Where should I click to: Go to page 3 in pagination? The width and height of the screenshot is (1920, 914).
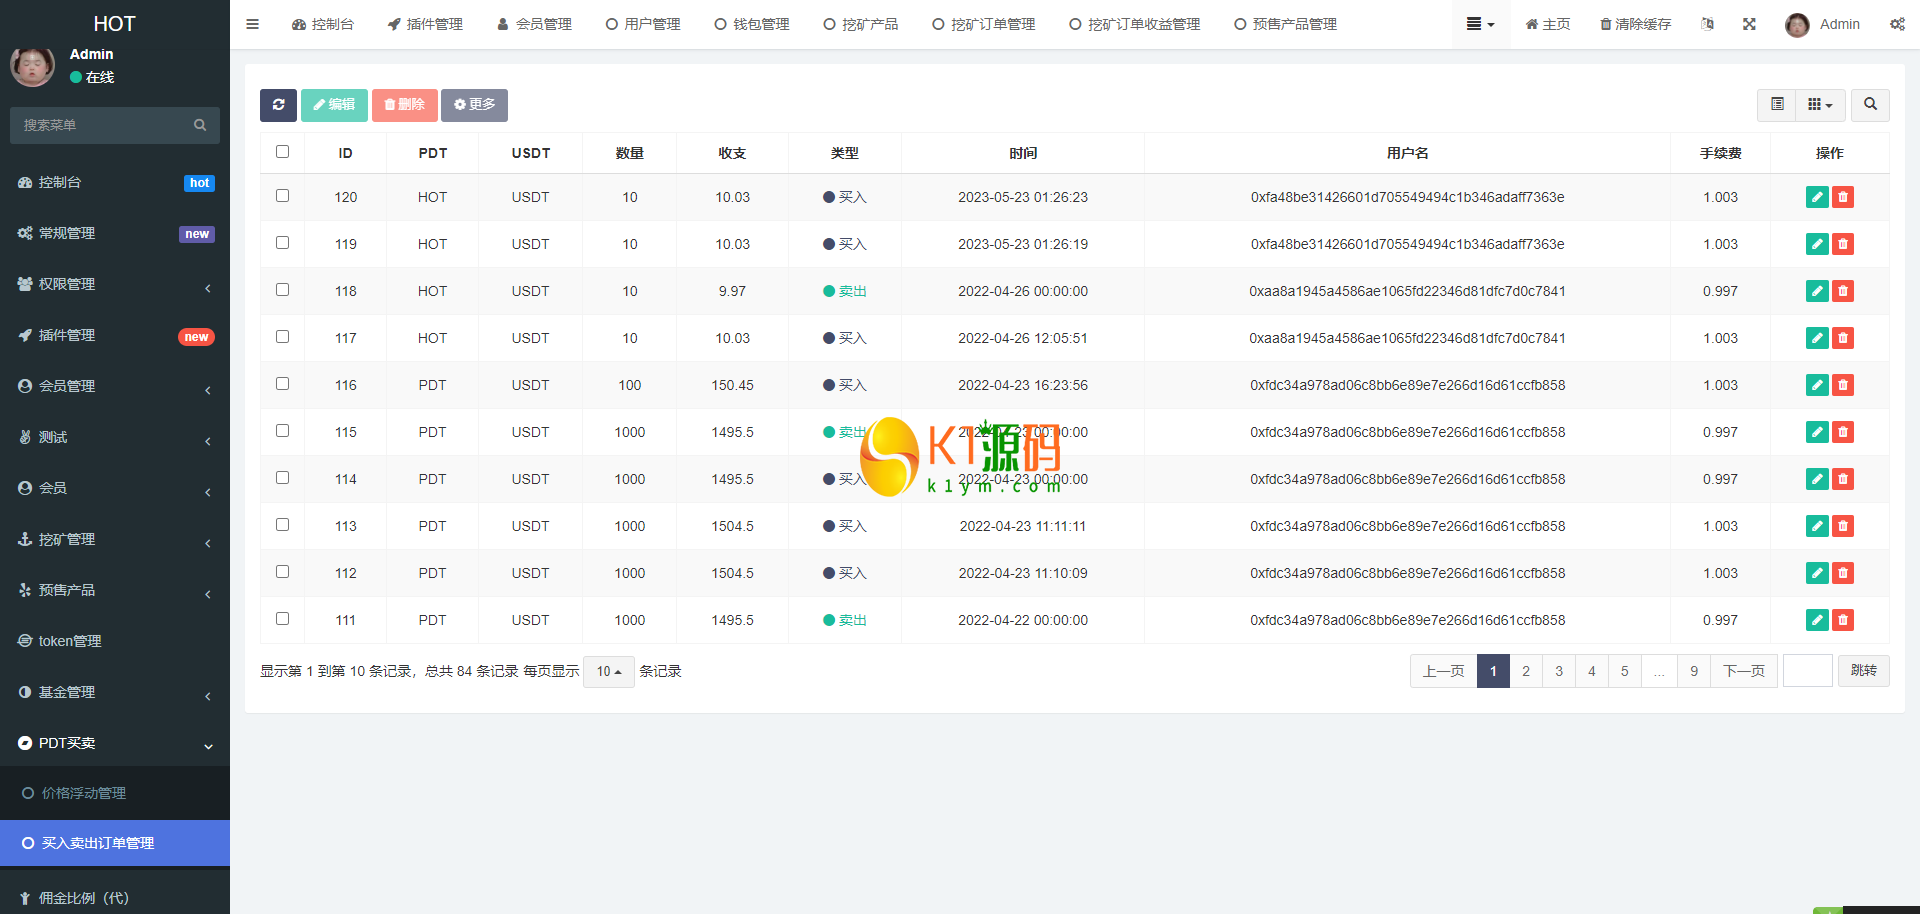point(1558,671)
